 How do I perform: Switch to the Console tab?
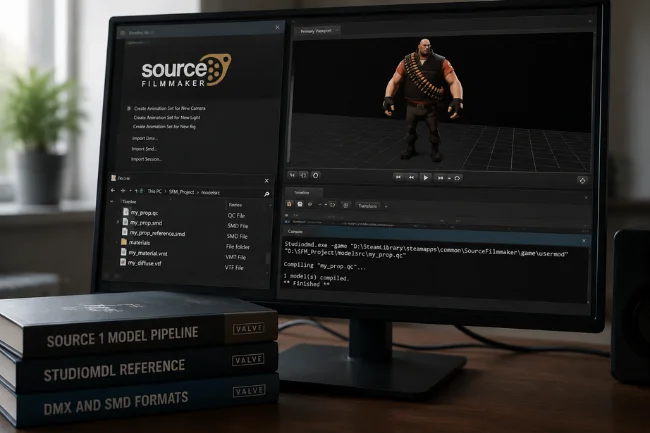[x=295, y=232]
